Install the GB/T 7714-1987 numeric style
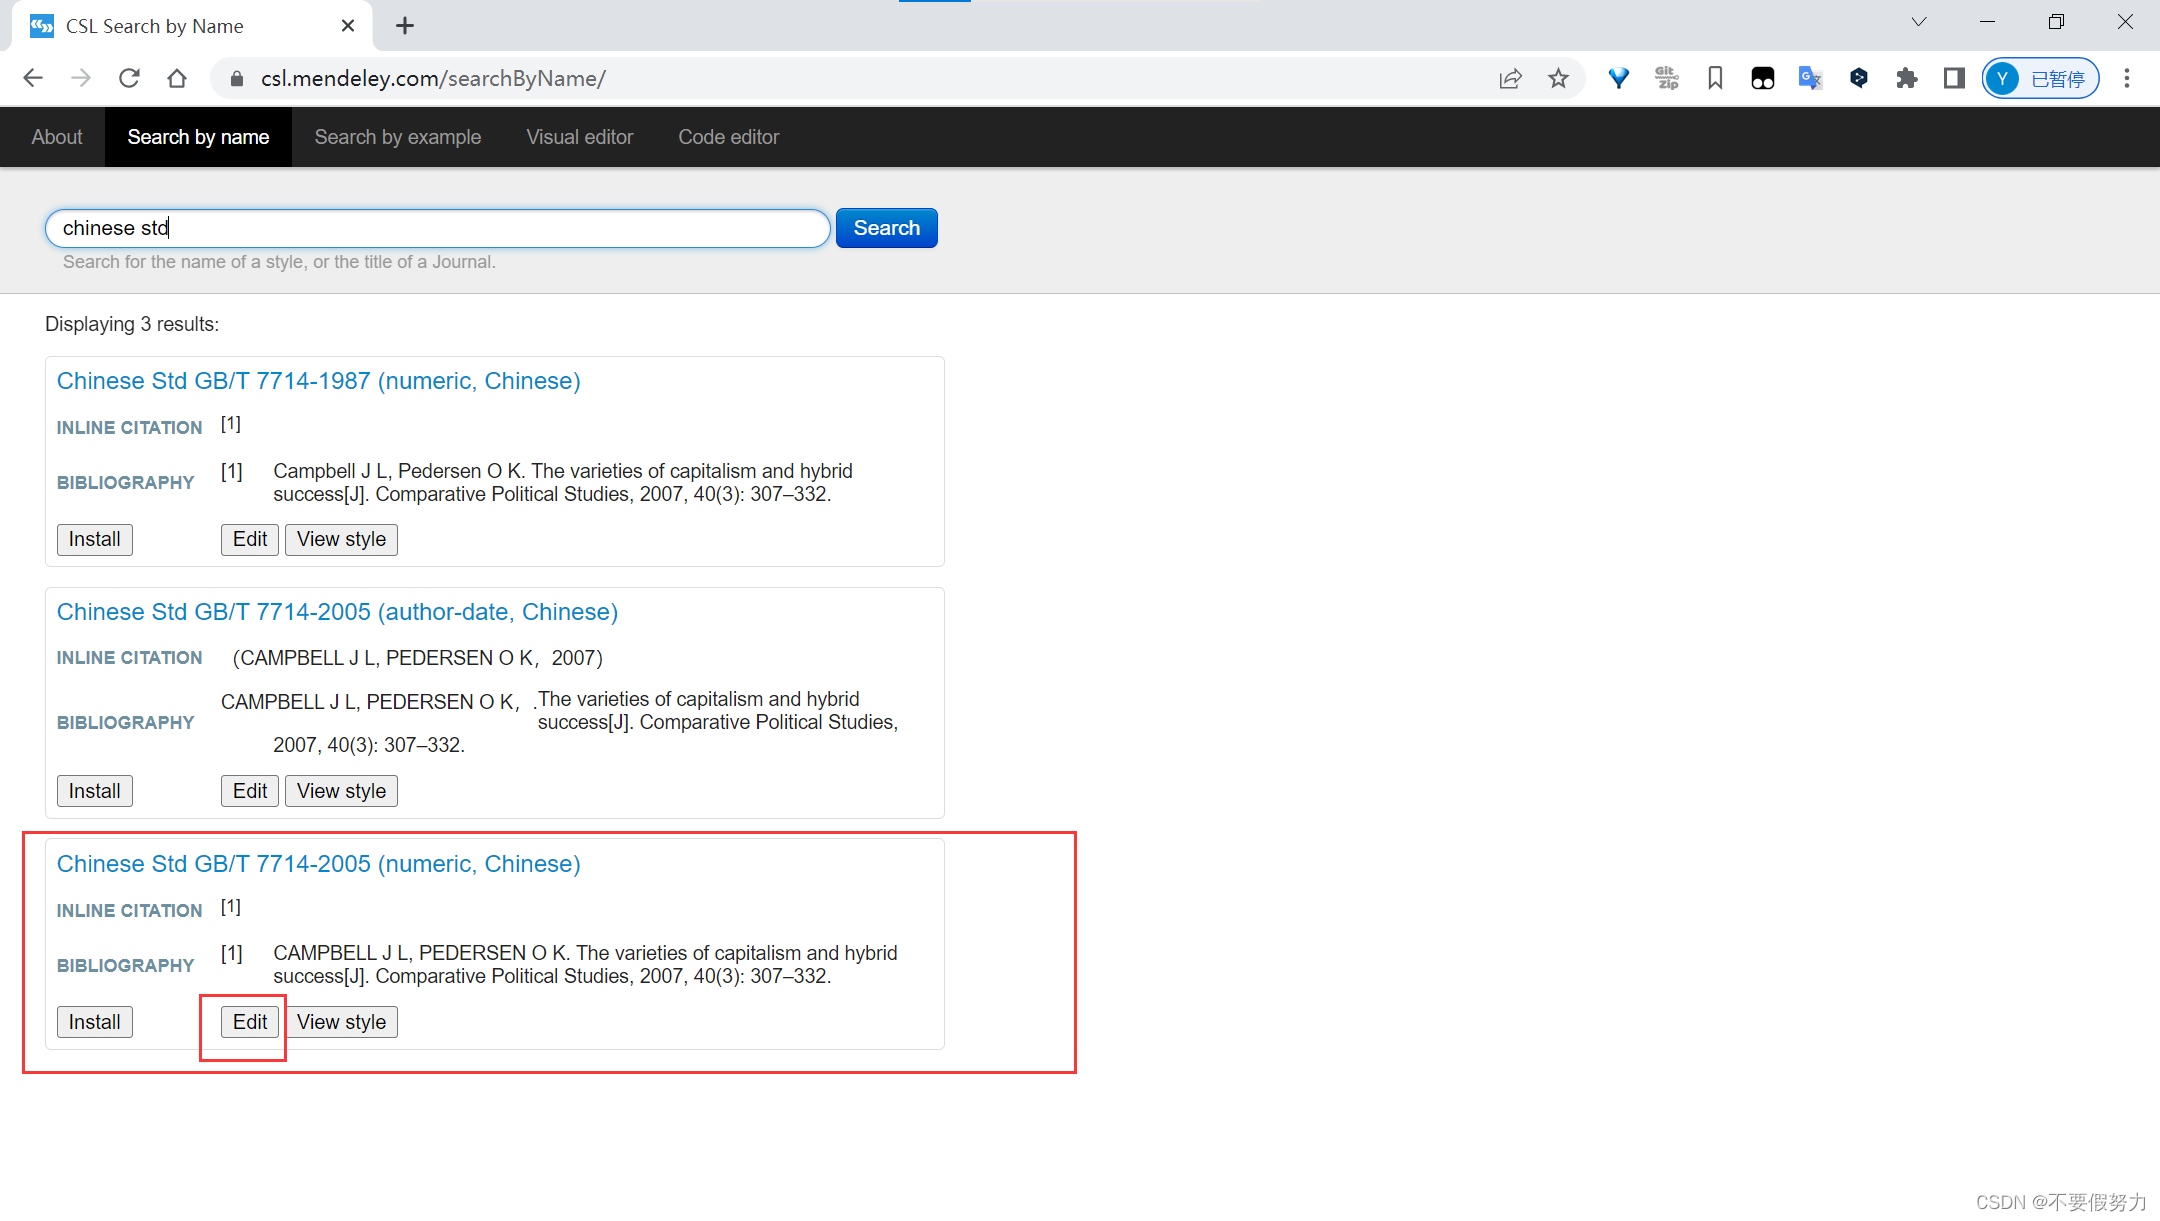Image resolution: width=2160 pixels, height=1221 pixels. [94, 539]
